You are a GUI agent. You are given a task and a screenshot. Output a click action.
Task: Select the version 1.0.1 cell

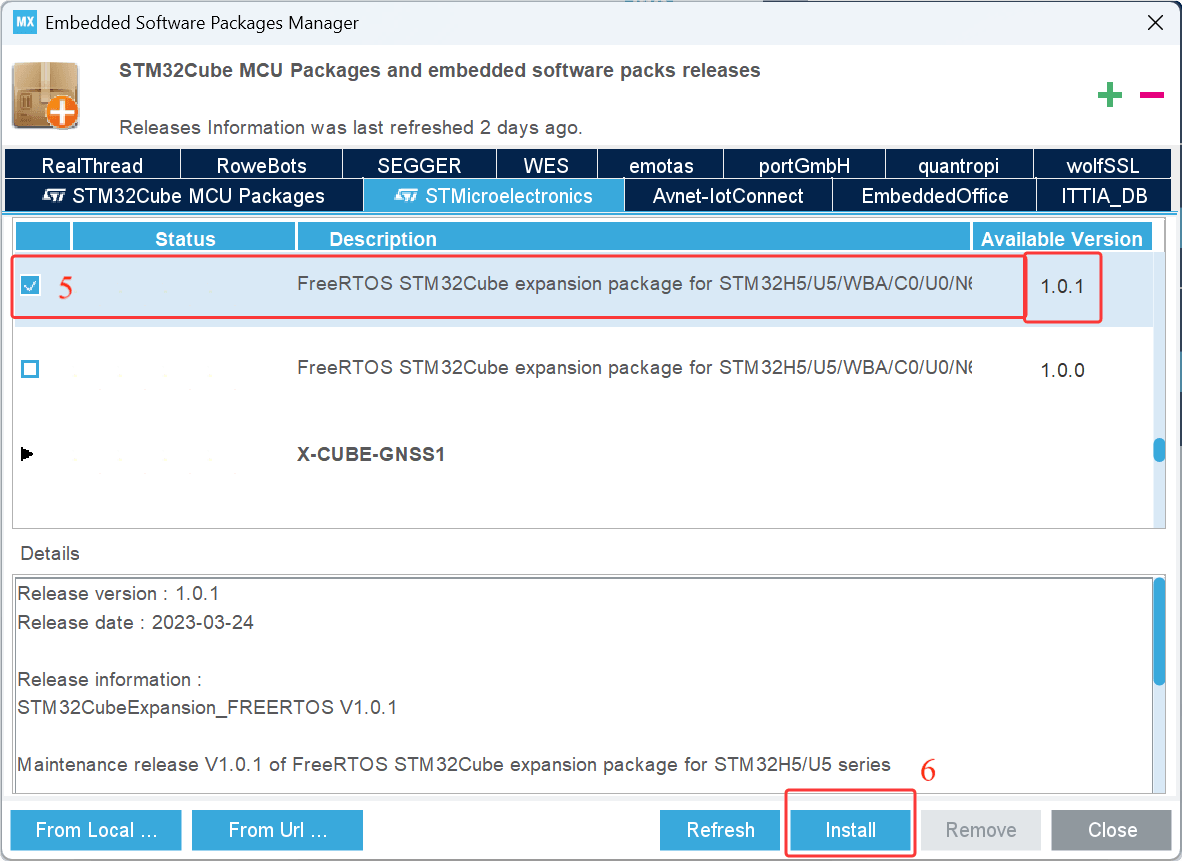1062,286
